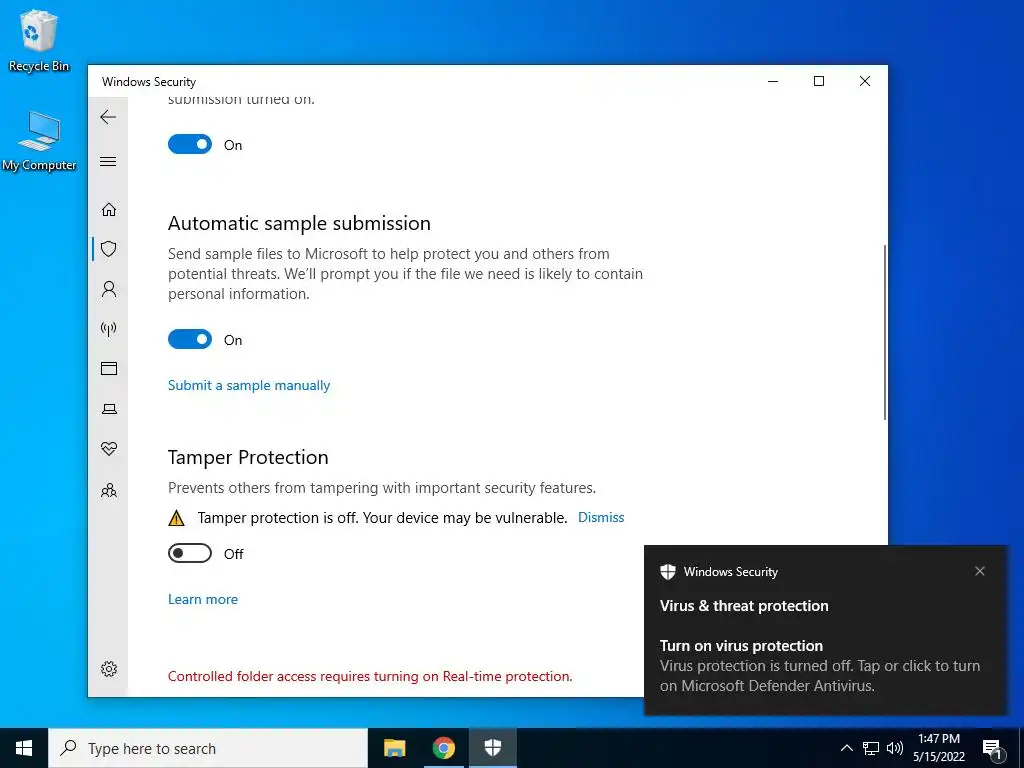Minimize the Windows Security window
This screenshot has width=1024, height=768.
click(773, 81)
